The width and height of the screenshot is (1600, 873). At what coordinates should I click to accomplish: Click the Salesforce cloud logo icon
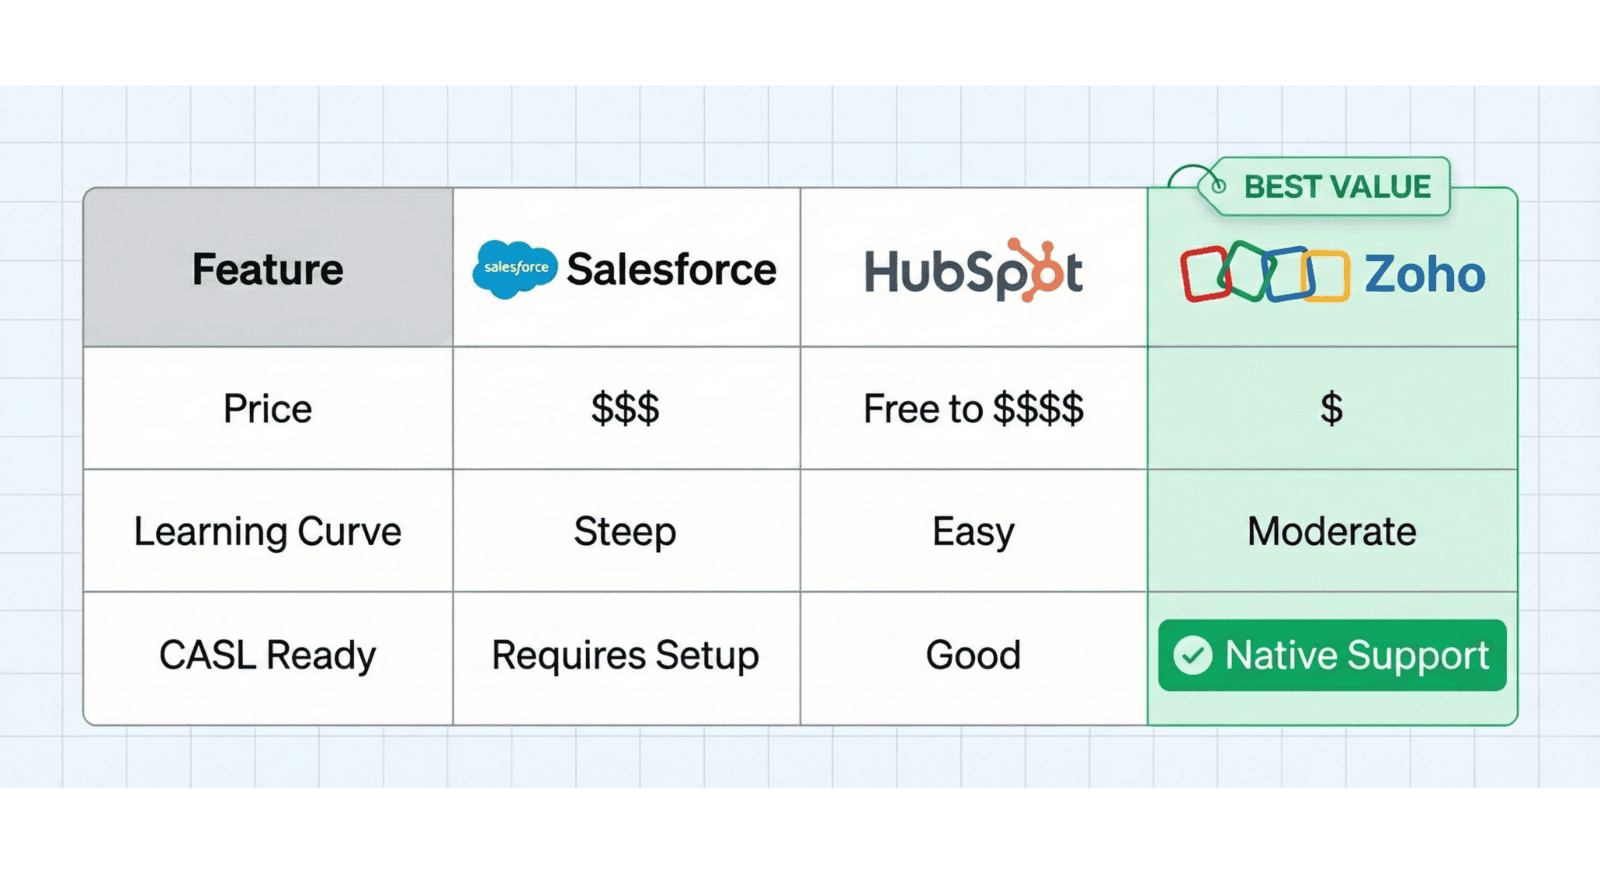[x=514, y=269]
